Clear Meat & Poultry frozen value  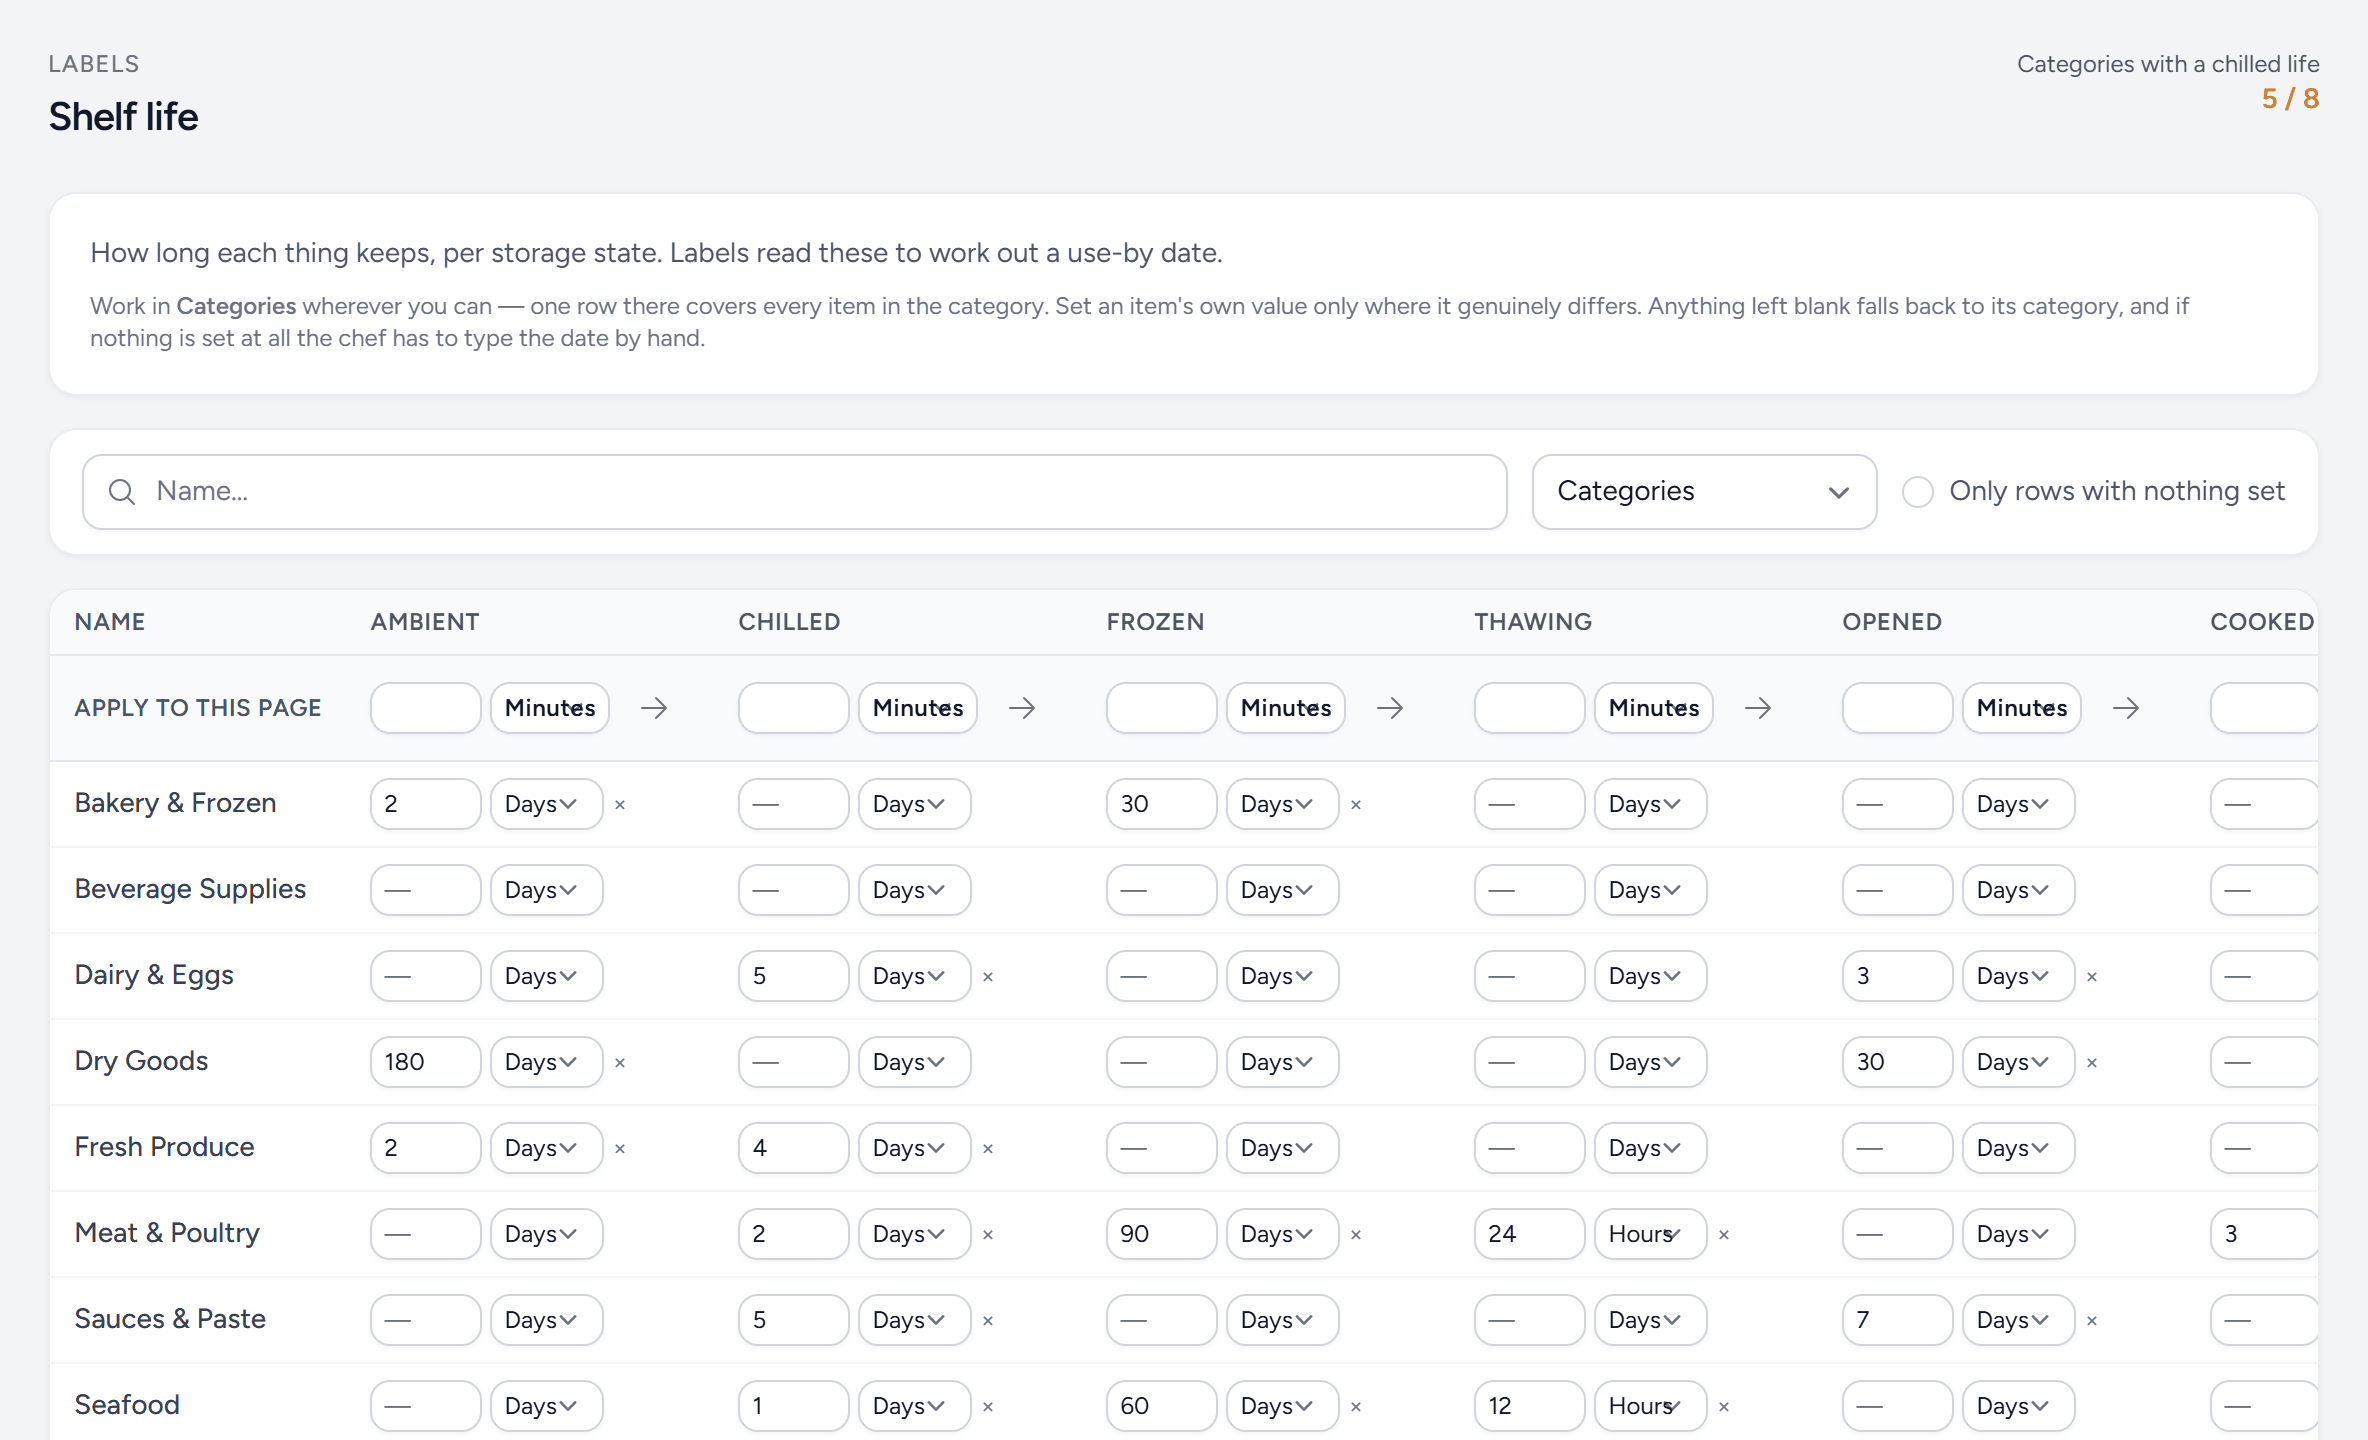click(1356, 1235)
